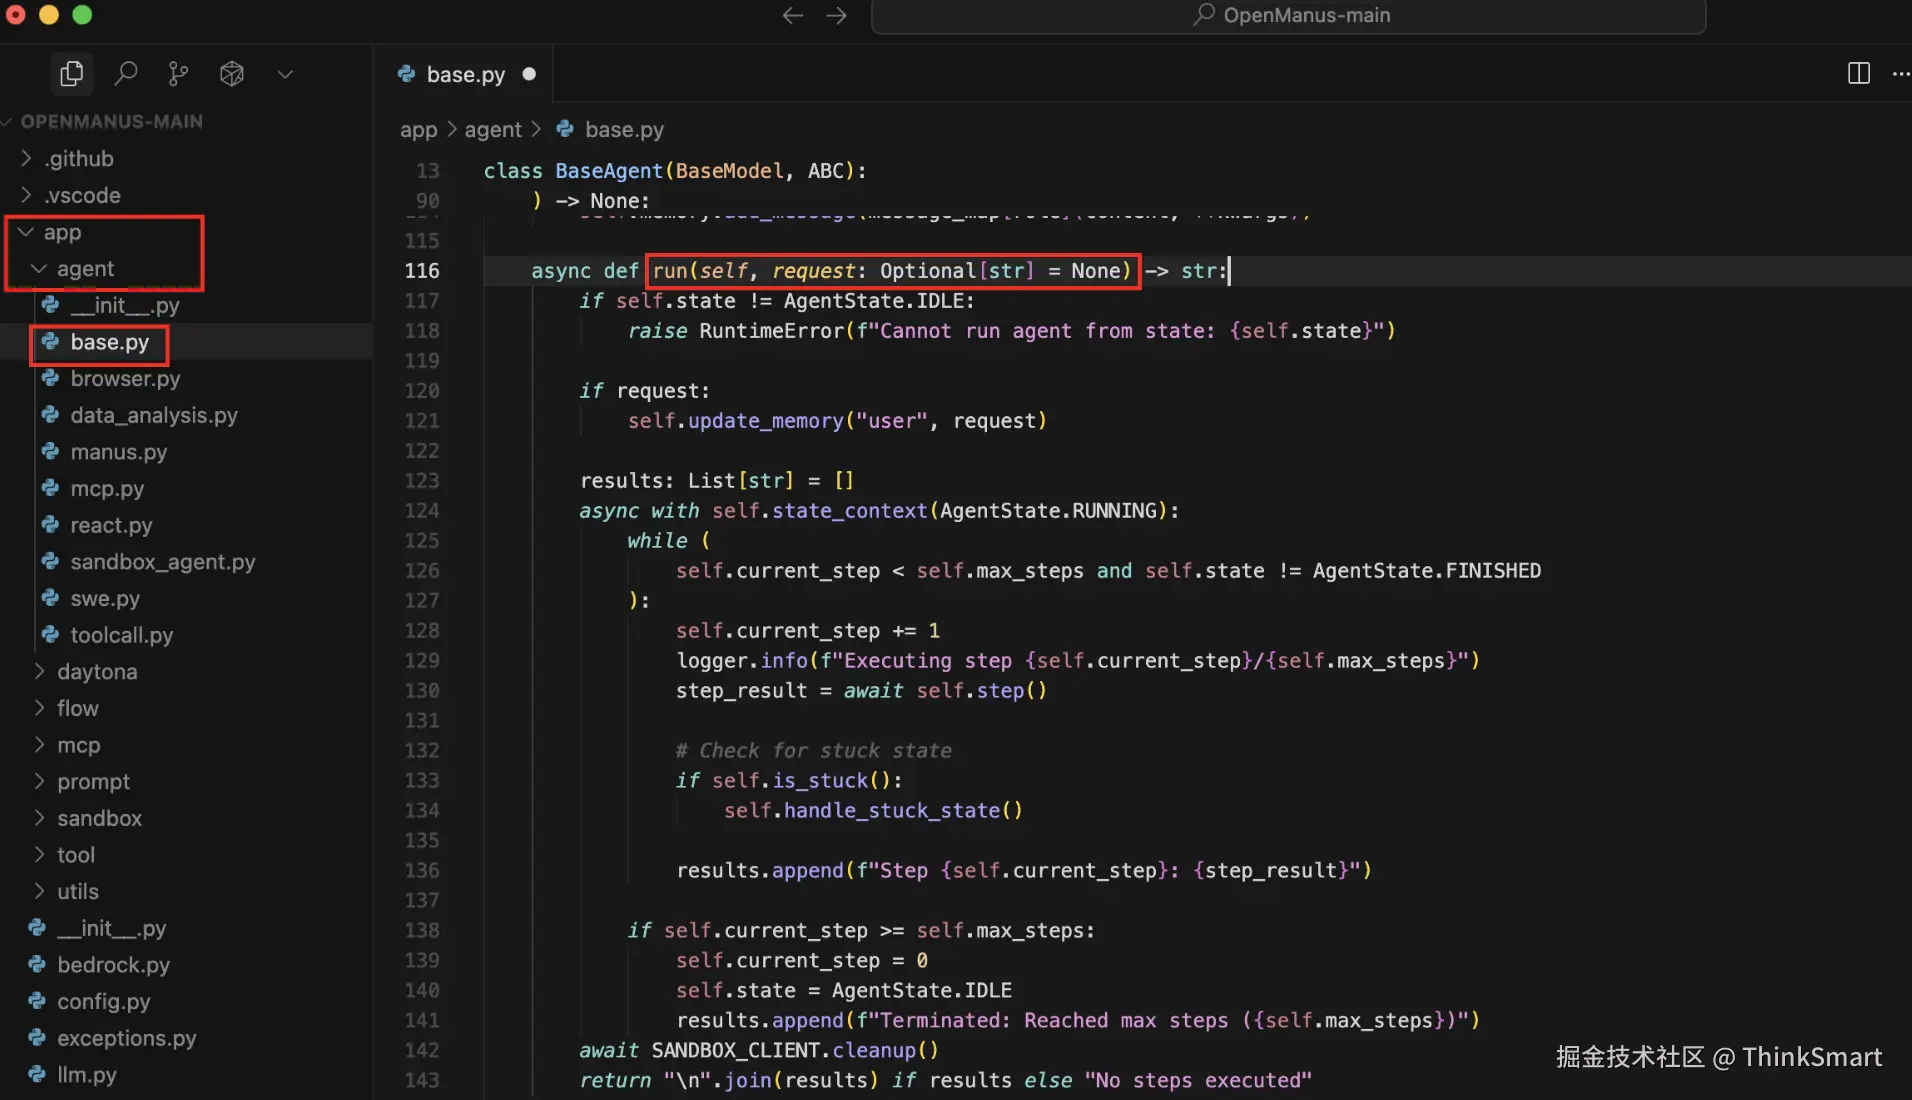Viewport: 1912px width, 1100px height.
Task: Open sandbox_agent.py in the explorer
Action: (x=162, y=563)
